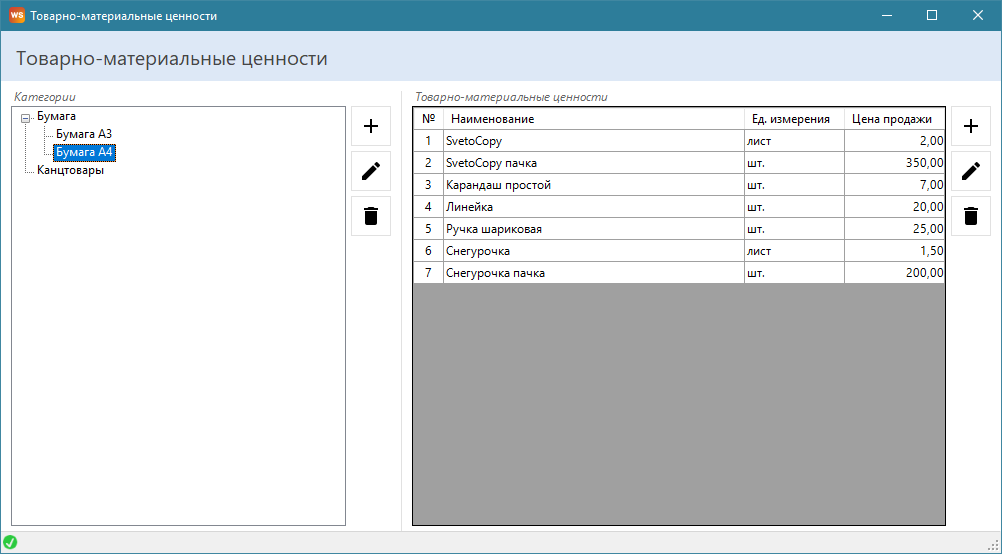
Task: Delete the inventory item with trash icon
Action: tap(970, 216)
